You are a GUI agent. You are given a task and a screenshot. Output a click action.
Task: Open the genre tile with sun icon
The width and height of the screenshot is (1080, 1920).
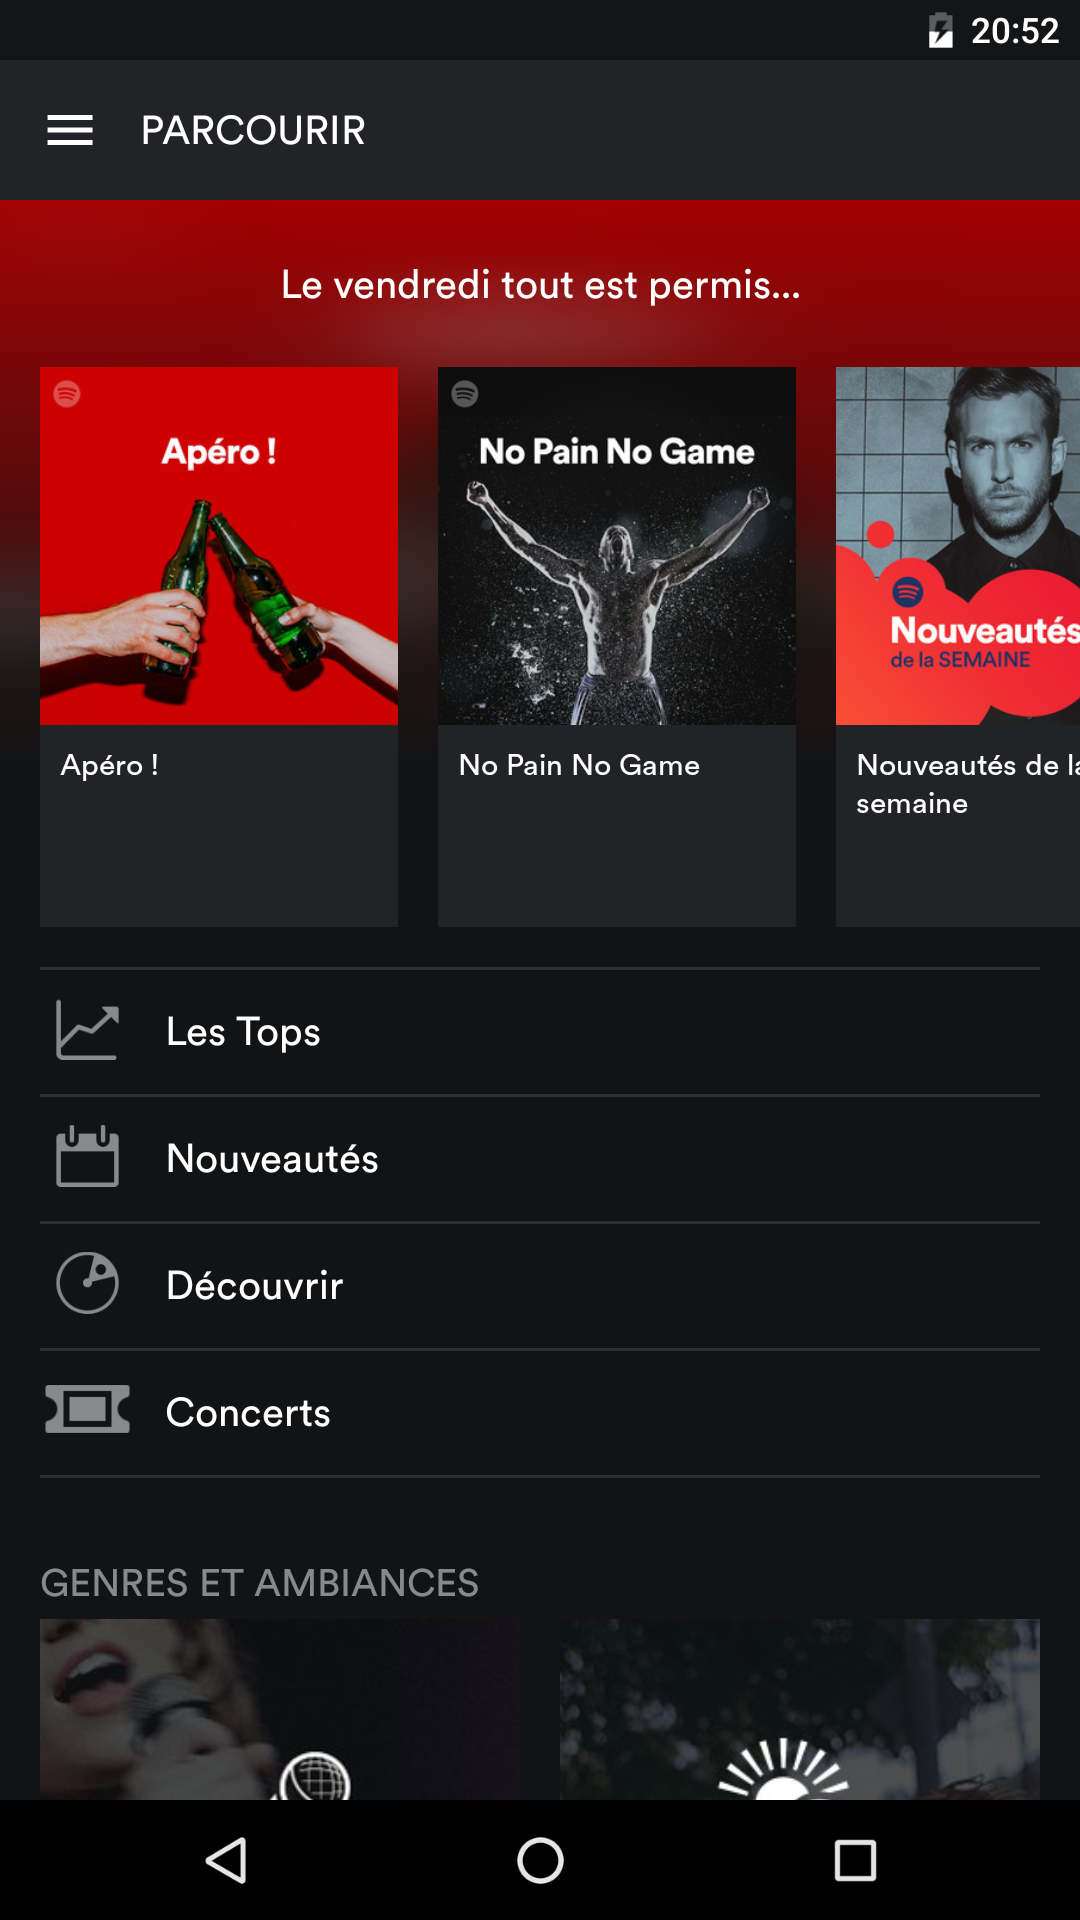pyautogui.click(x=800, y=1710)
